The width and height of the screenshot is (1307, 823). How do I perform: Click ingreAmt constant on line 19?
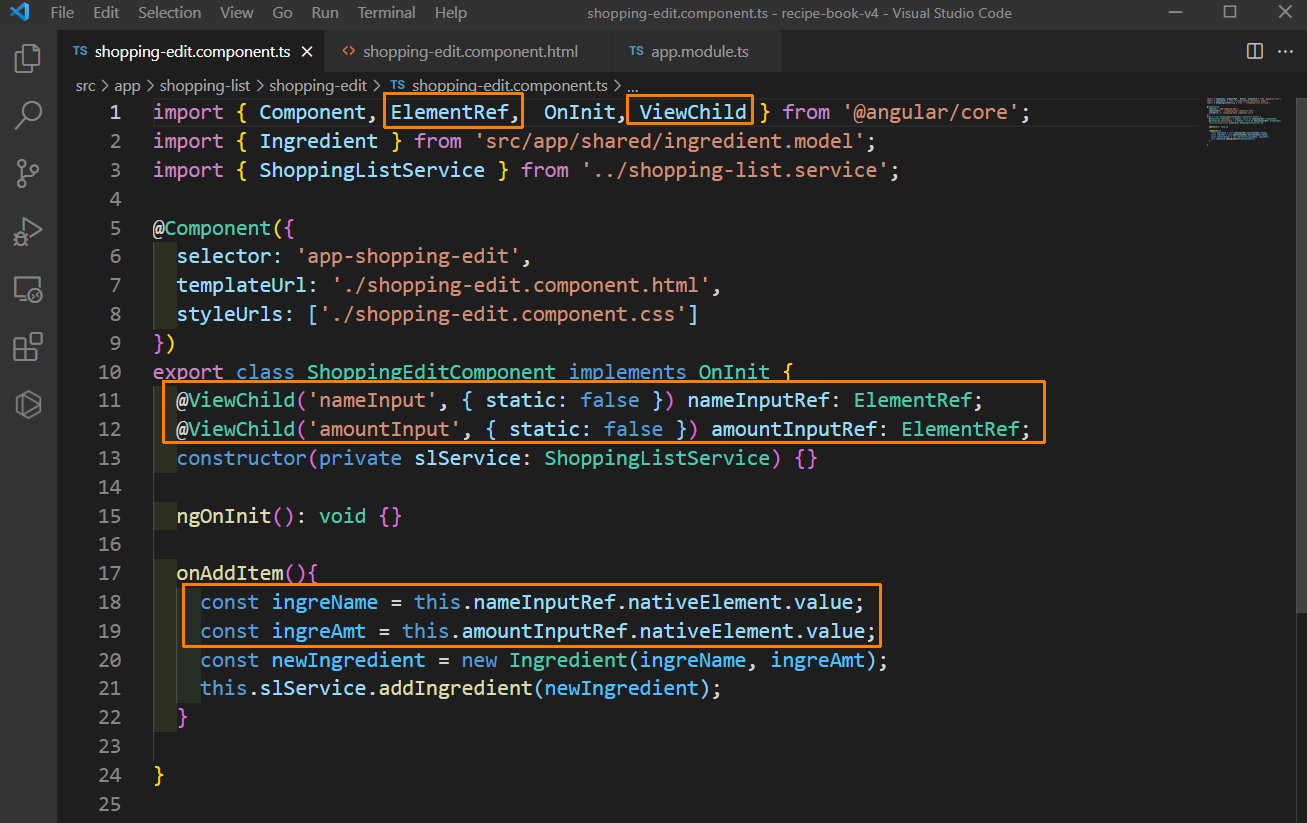pyautogui.click(x=319, y=631)
